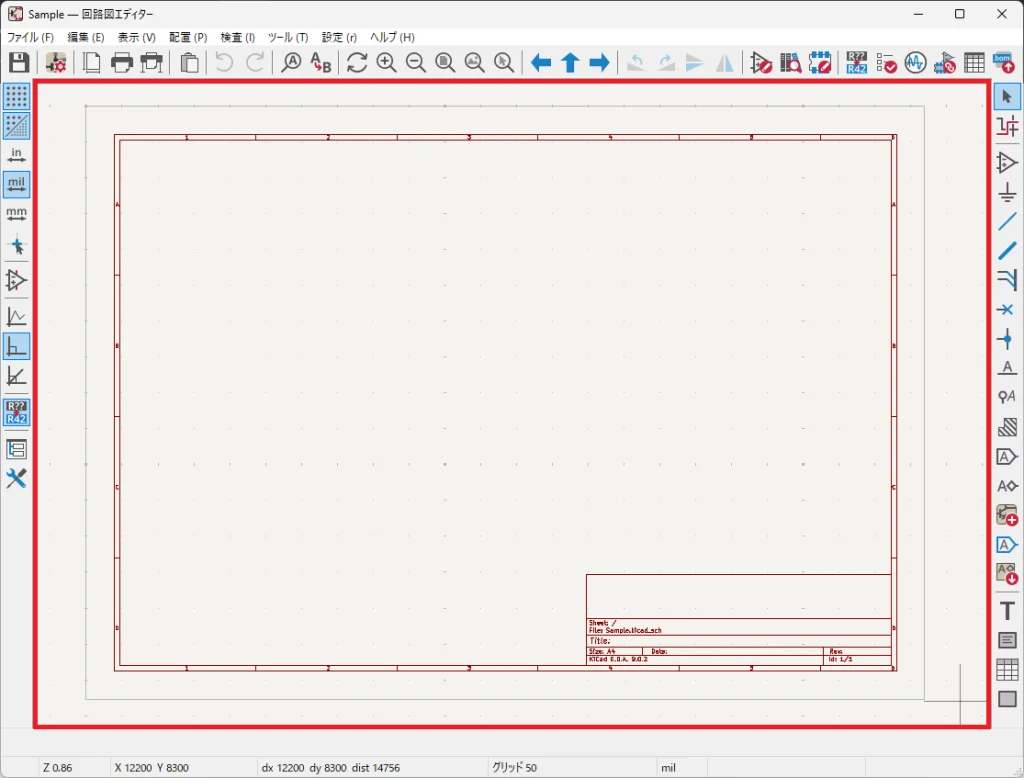Switch units to millimeters
Screen dimensions: 1024x778
16,214
